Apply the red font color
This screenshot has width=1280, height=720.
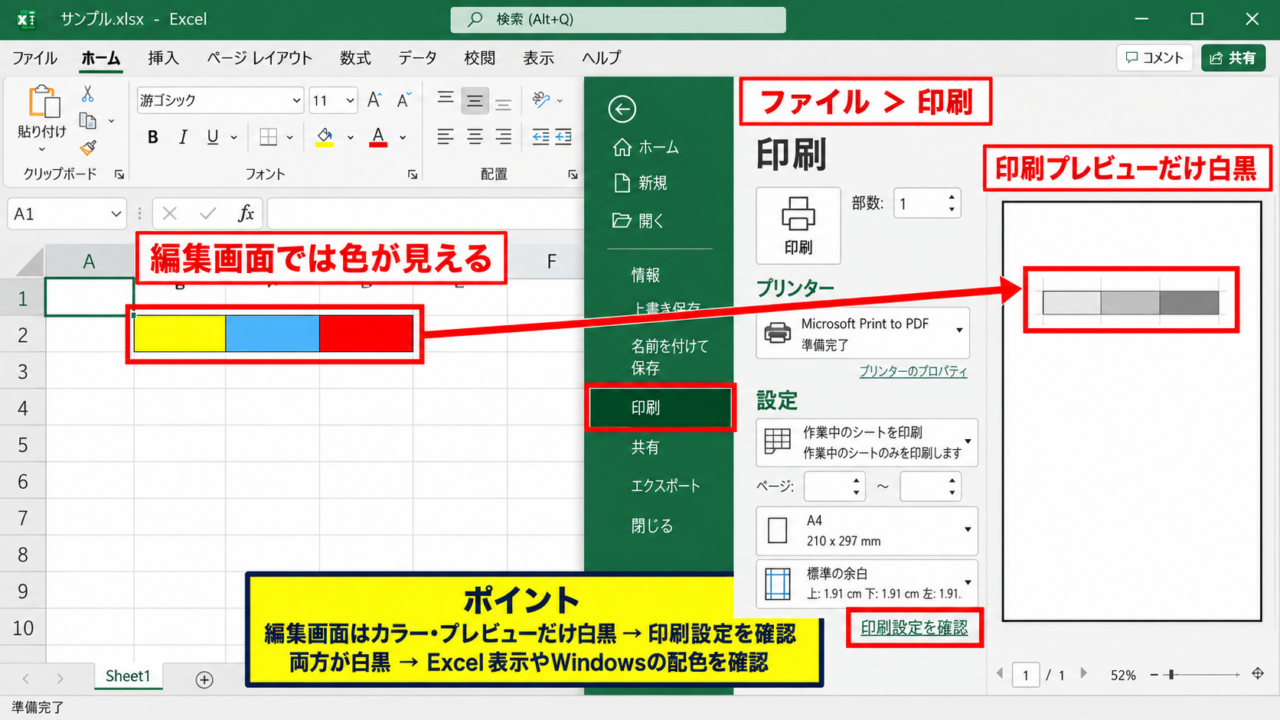[x=378, y=137]
